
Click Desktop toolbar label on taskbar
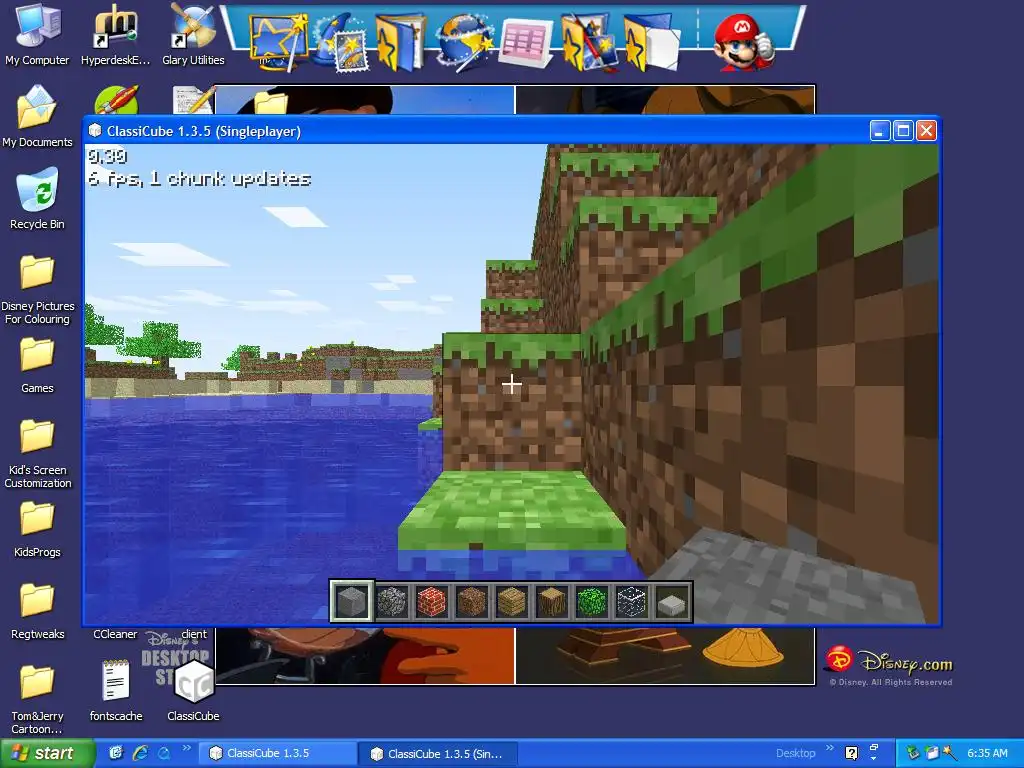(x=795, y=754)
